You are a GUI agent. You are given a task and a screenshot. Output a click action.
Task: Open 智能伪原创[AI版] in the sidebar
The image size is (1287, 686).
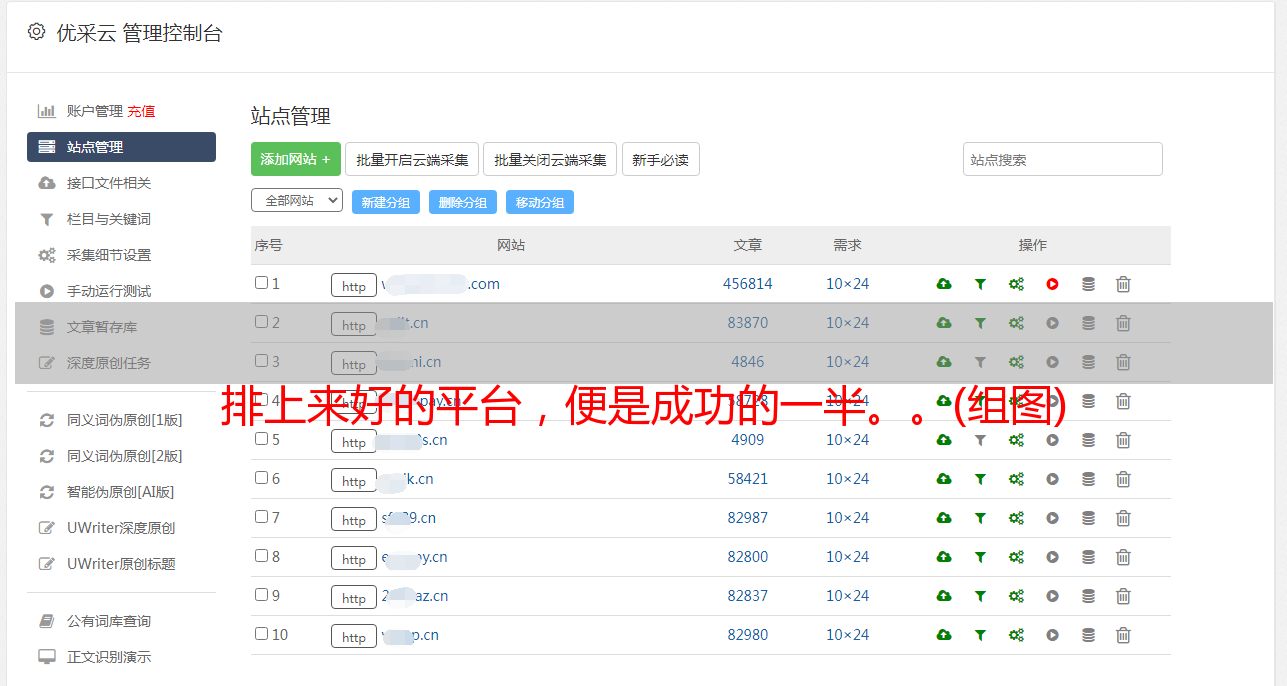coord(121,492)
